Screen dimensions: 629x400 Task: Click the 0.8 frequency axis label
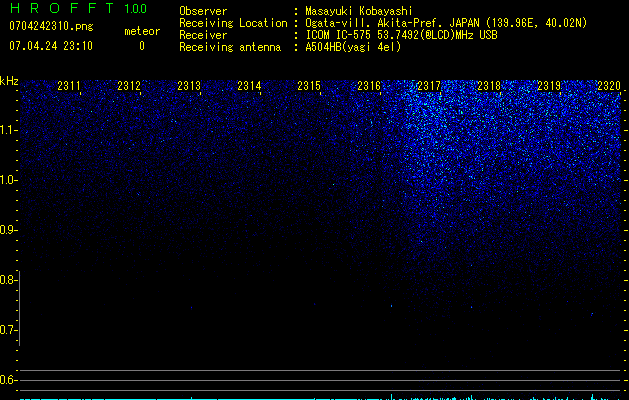tap(8, 280)
